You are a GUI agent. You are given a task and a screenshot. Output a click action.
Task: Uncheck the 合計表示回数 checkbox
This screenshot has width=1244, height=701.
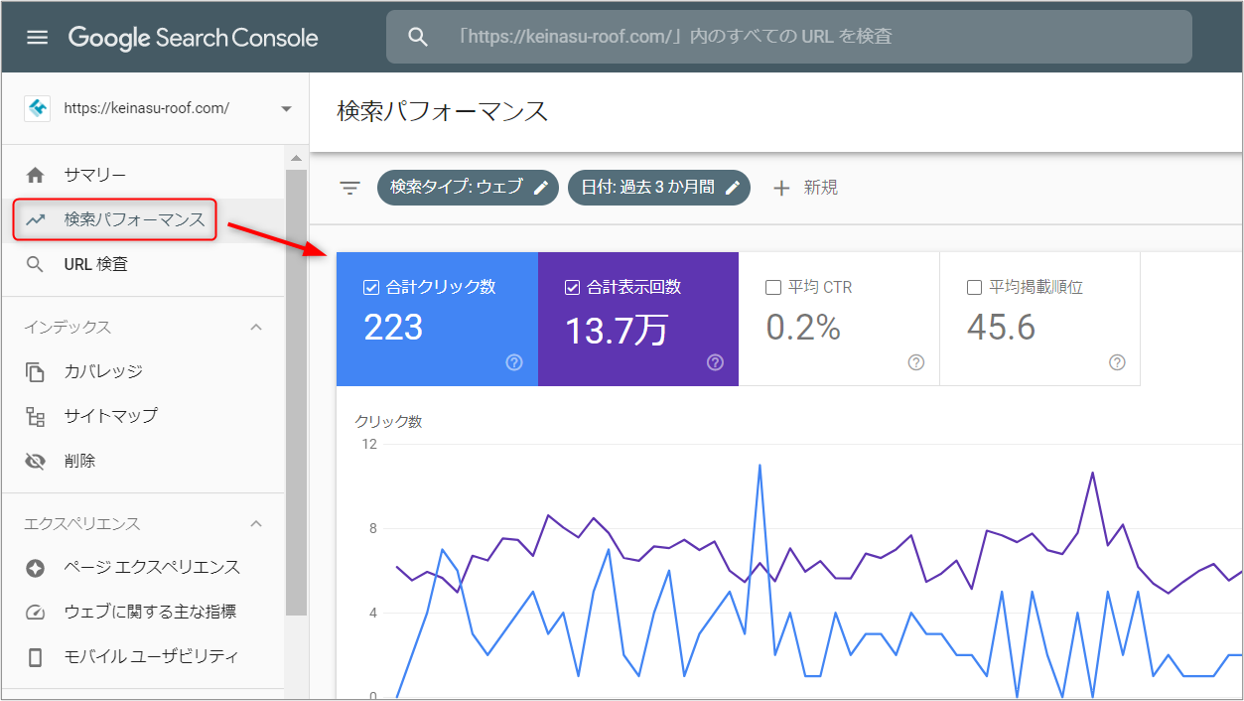[x=572, y=287]
